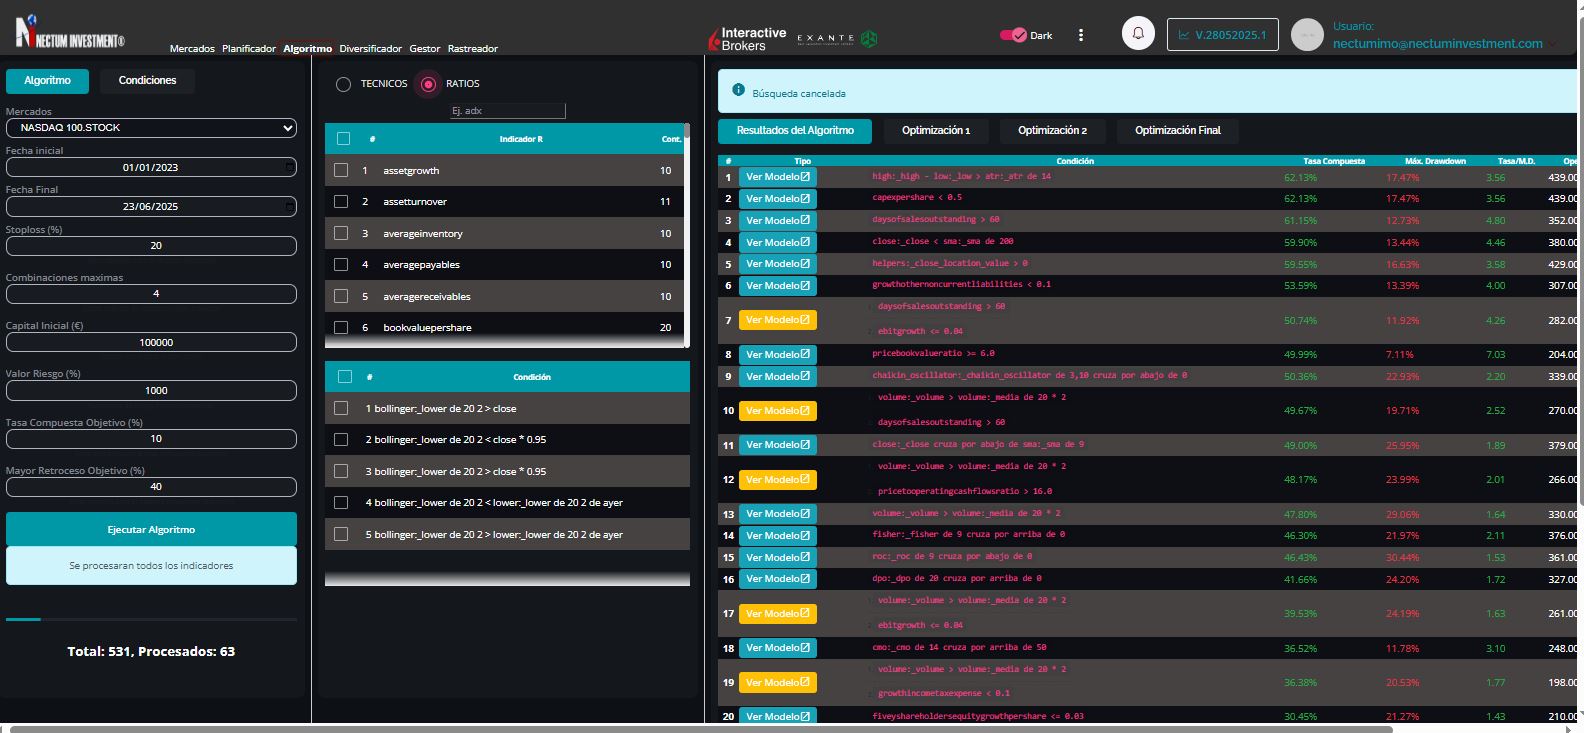Viewport: 1584px width, 733px height.
Task: Click the Interactive Brokers logo
Action: (x=747, y=39)
